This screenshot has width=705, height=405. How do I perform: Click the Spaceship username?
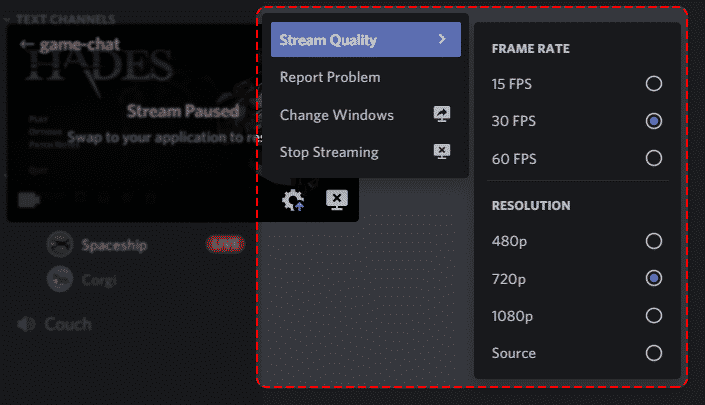(x=114, y=245)
